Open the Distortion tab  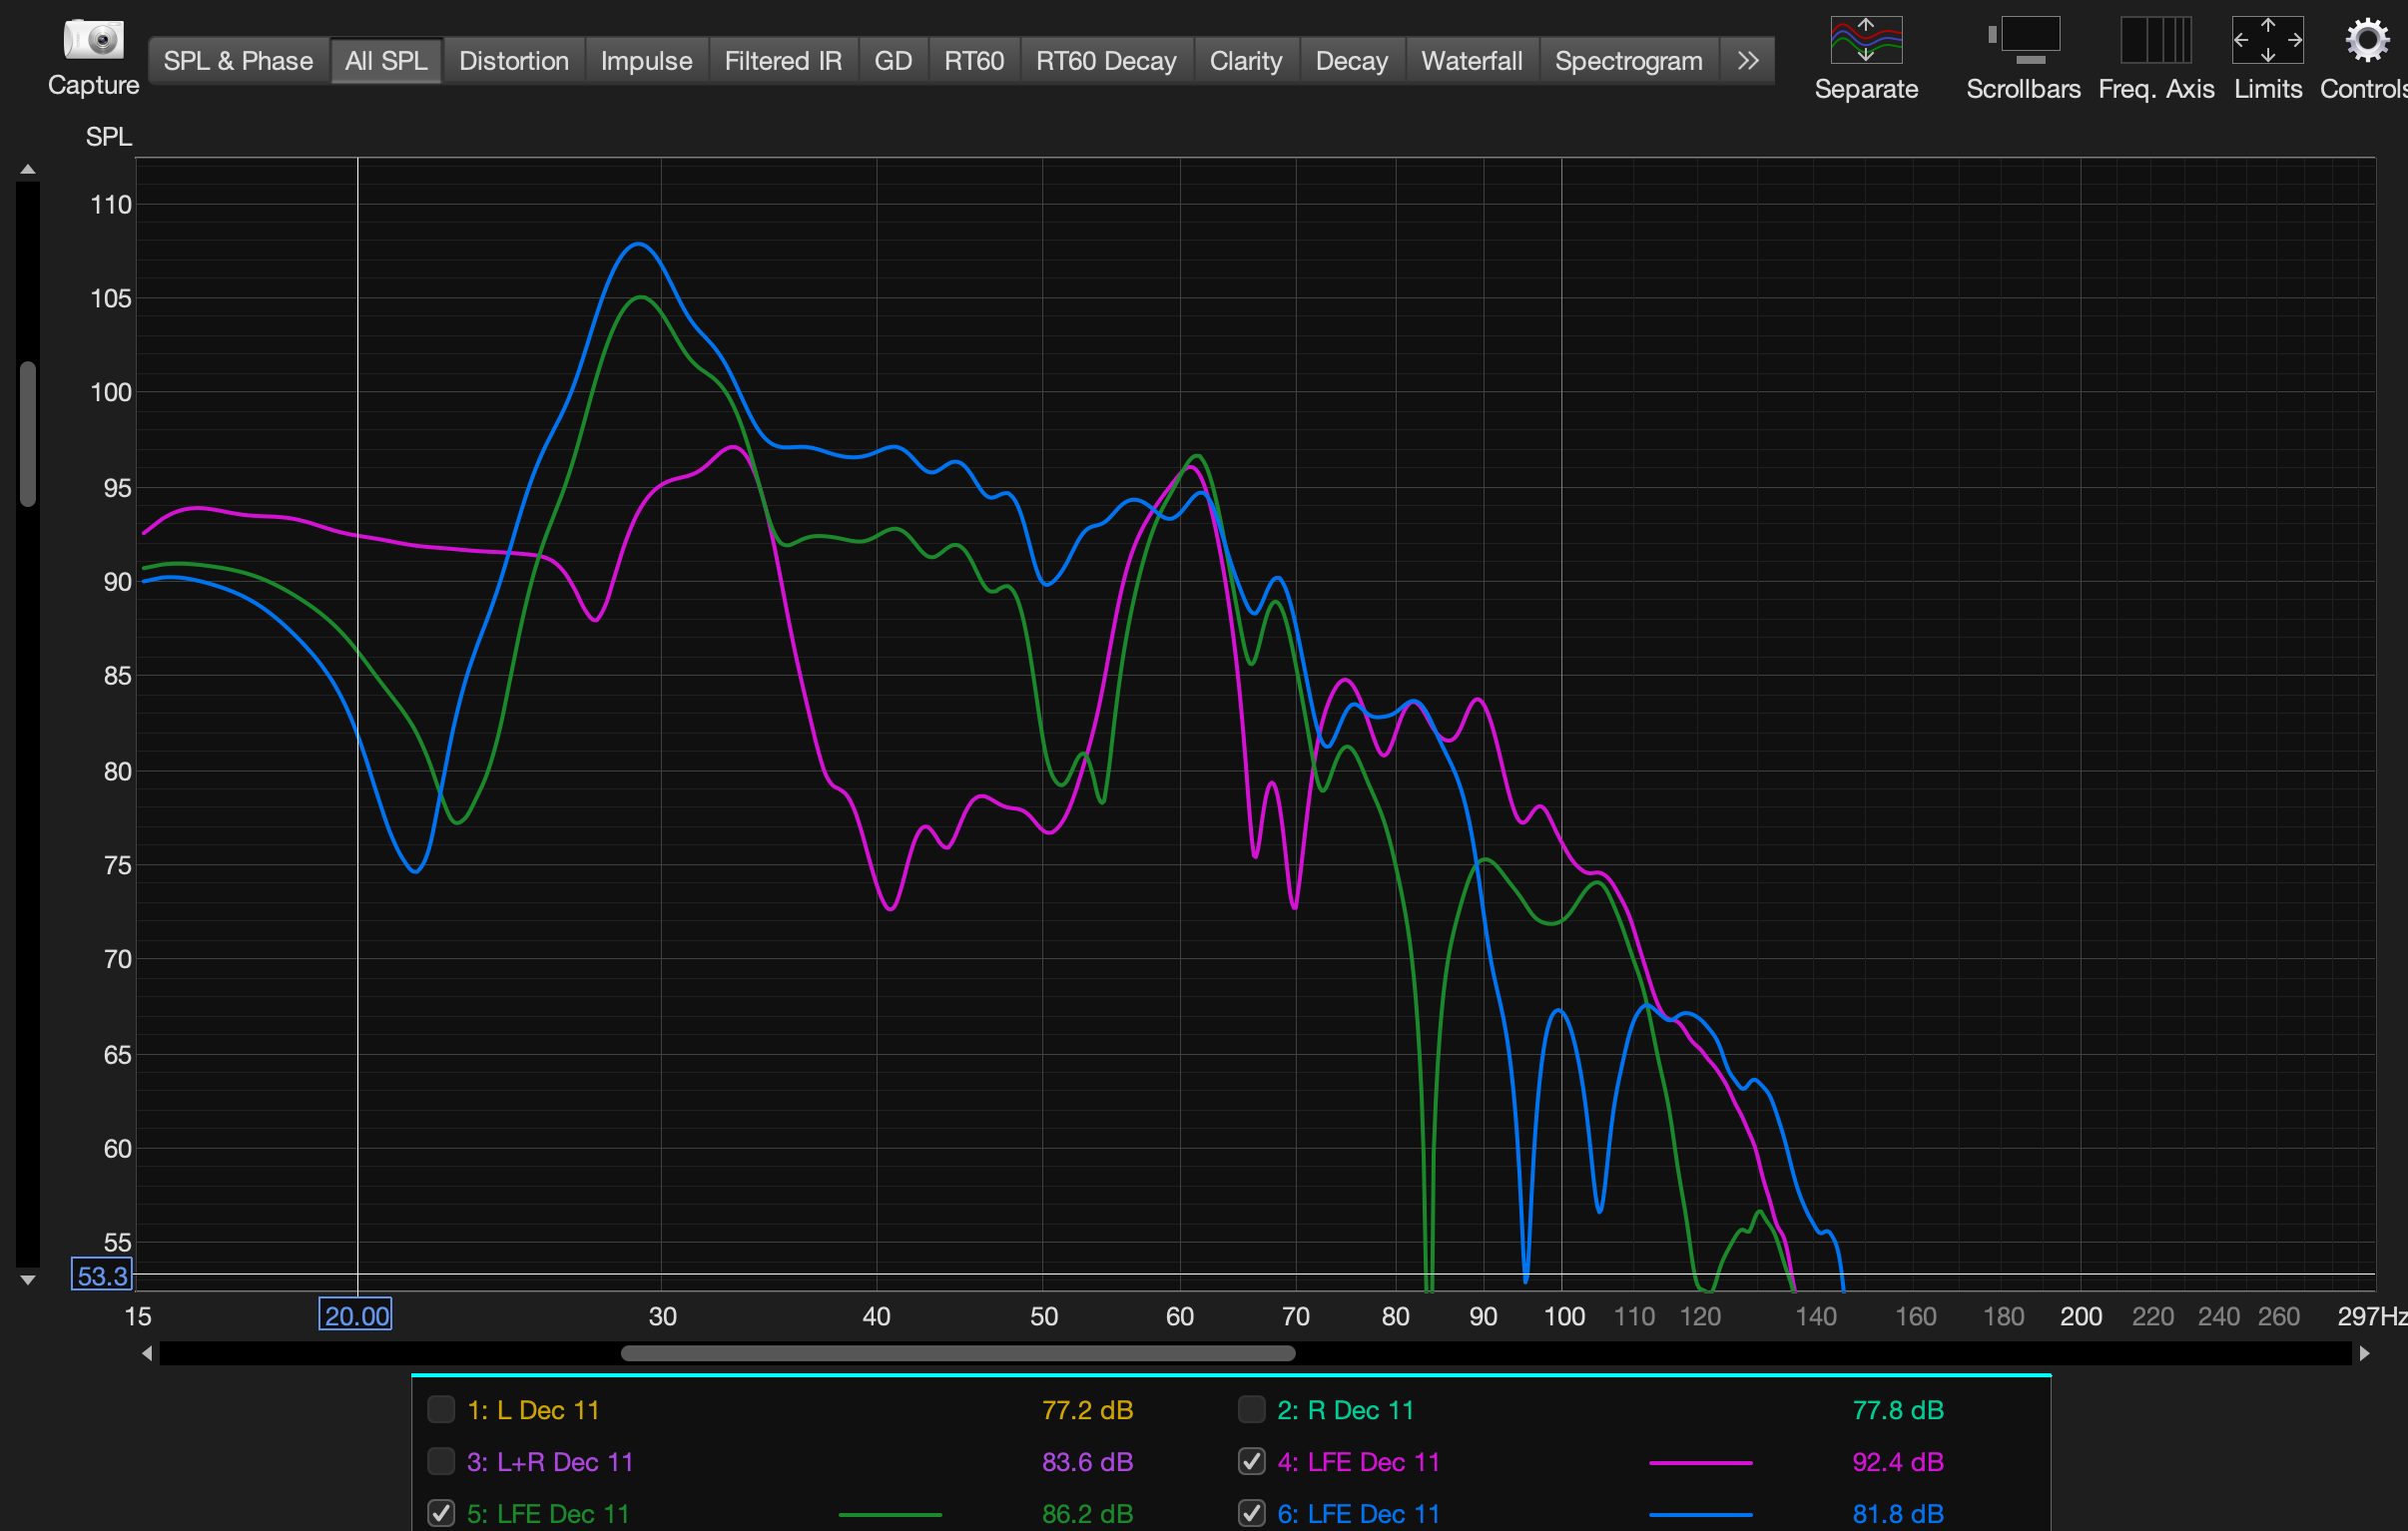click(x=513, y=61)
